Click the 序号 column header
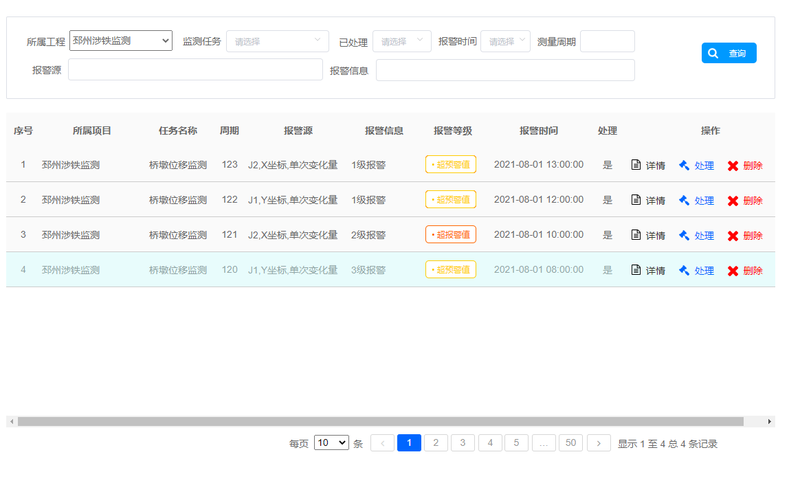The height and width of the screenshot is (483, 800). tap(23, 131)
